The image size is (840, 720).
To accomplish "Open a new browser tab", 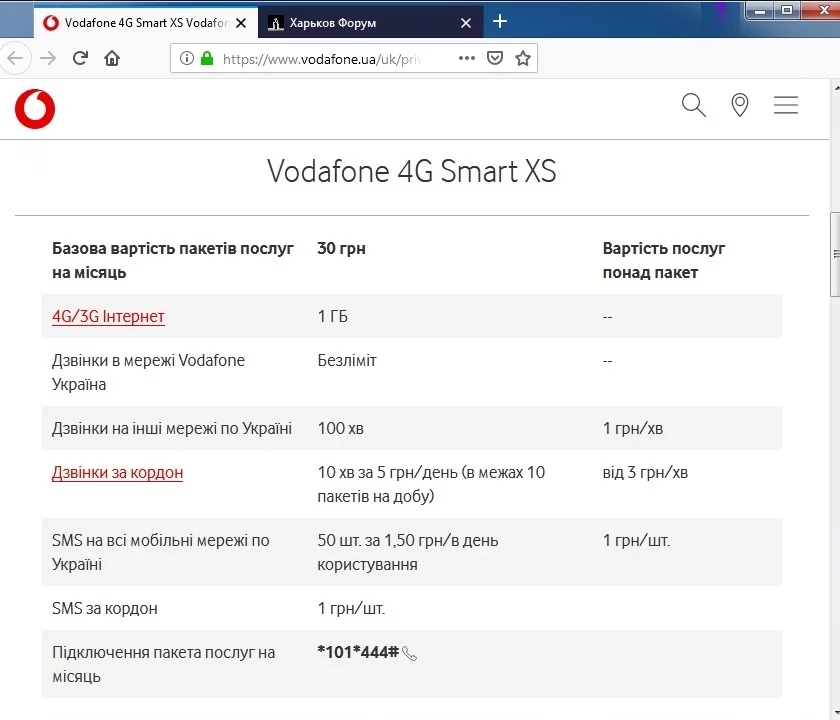I will pos(500,21).
